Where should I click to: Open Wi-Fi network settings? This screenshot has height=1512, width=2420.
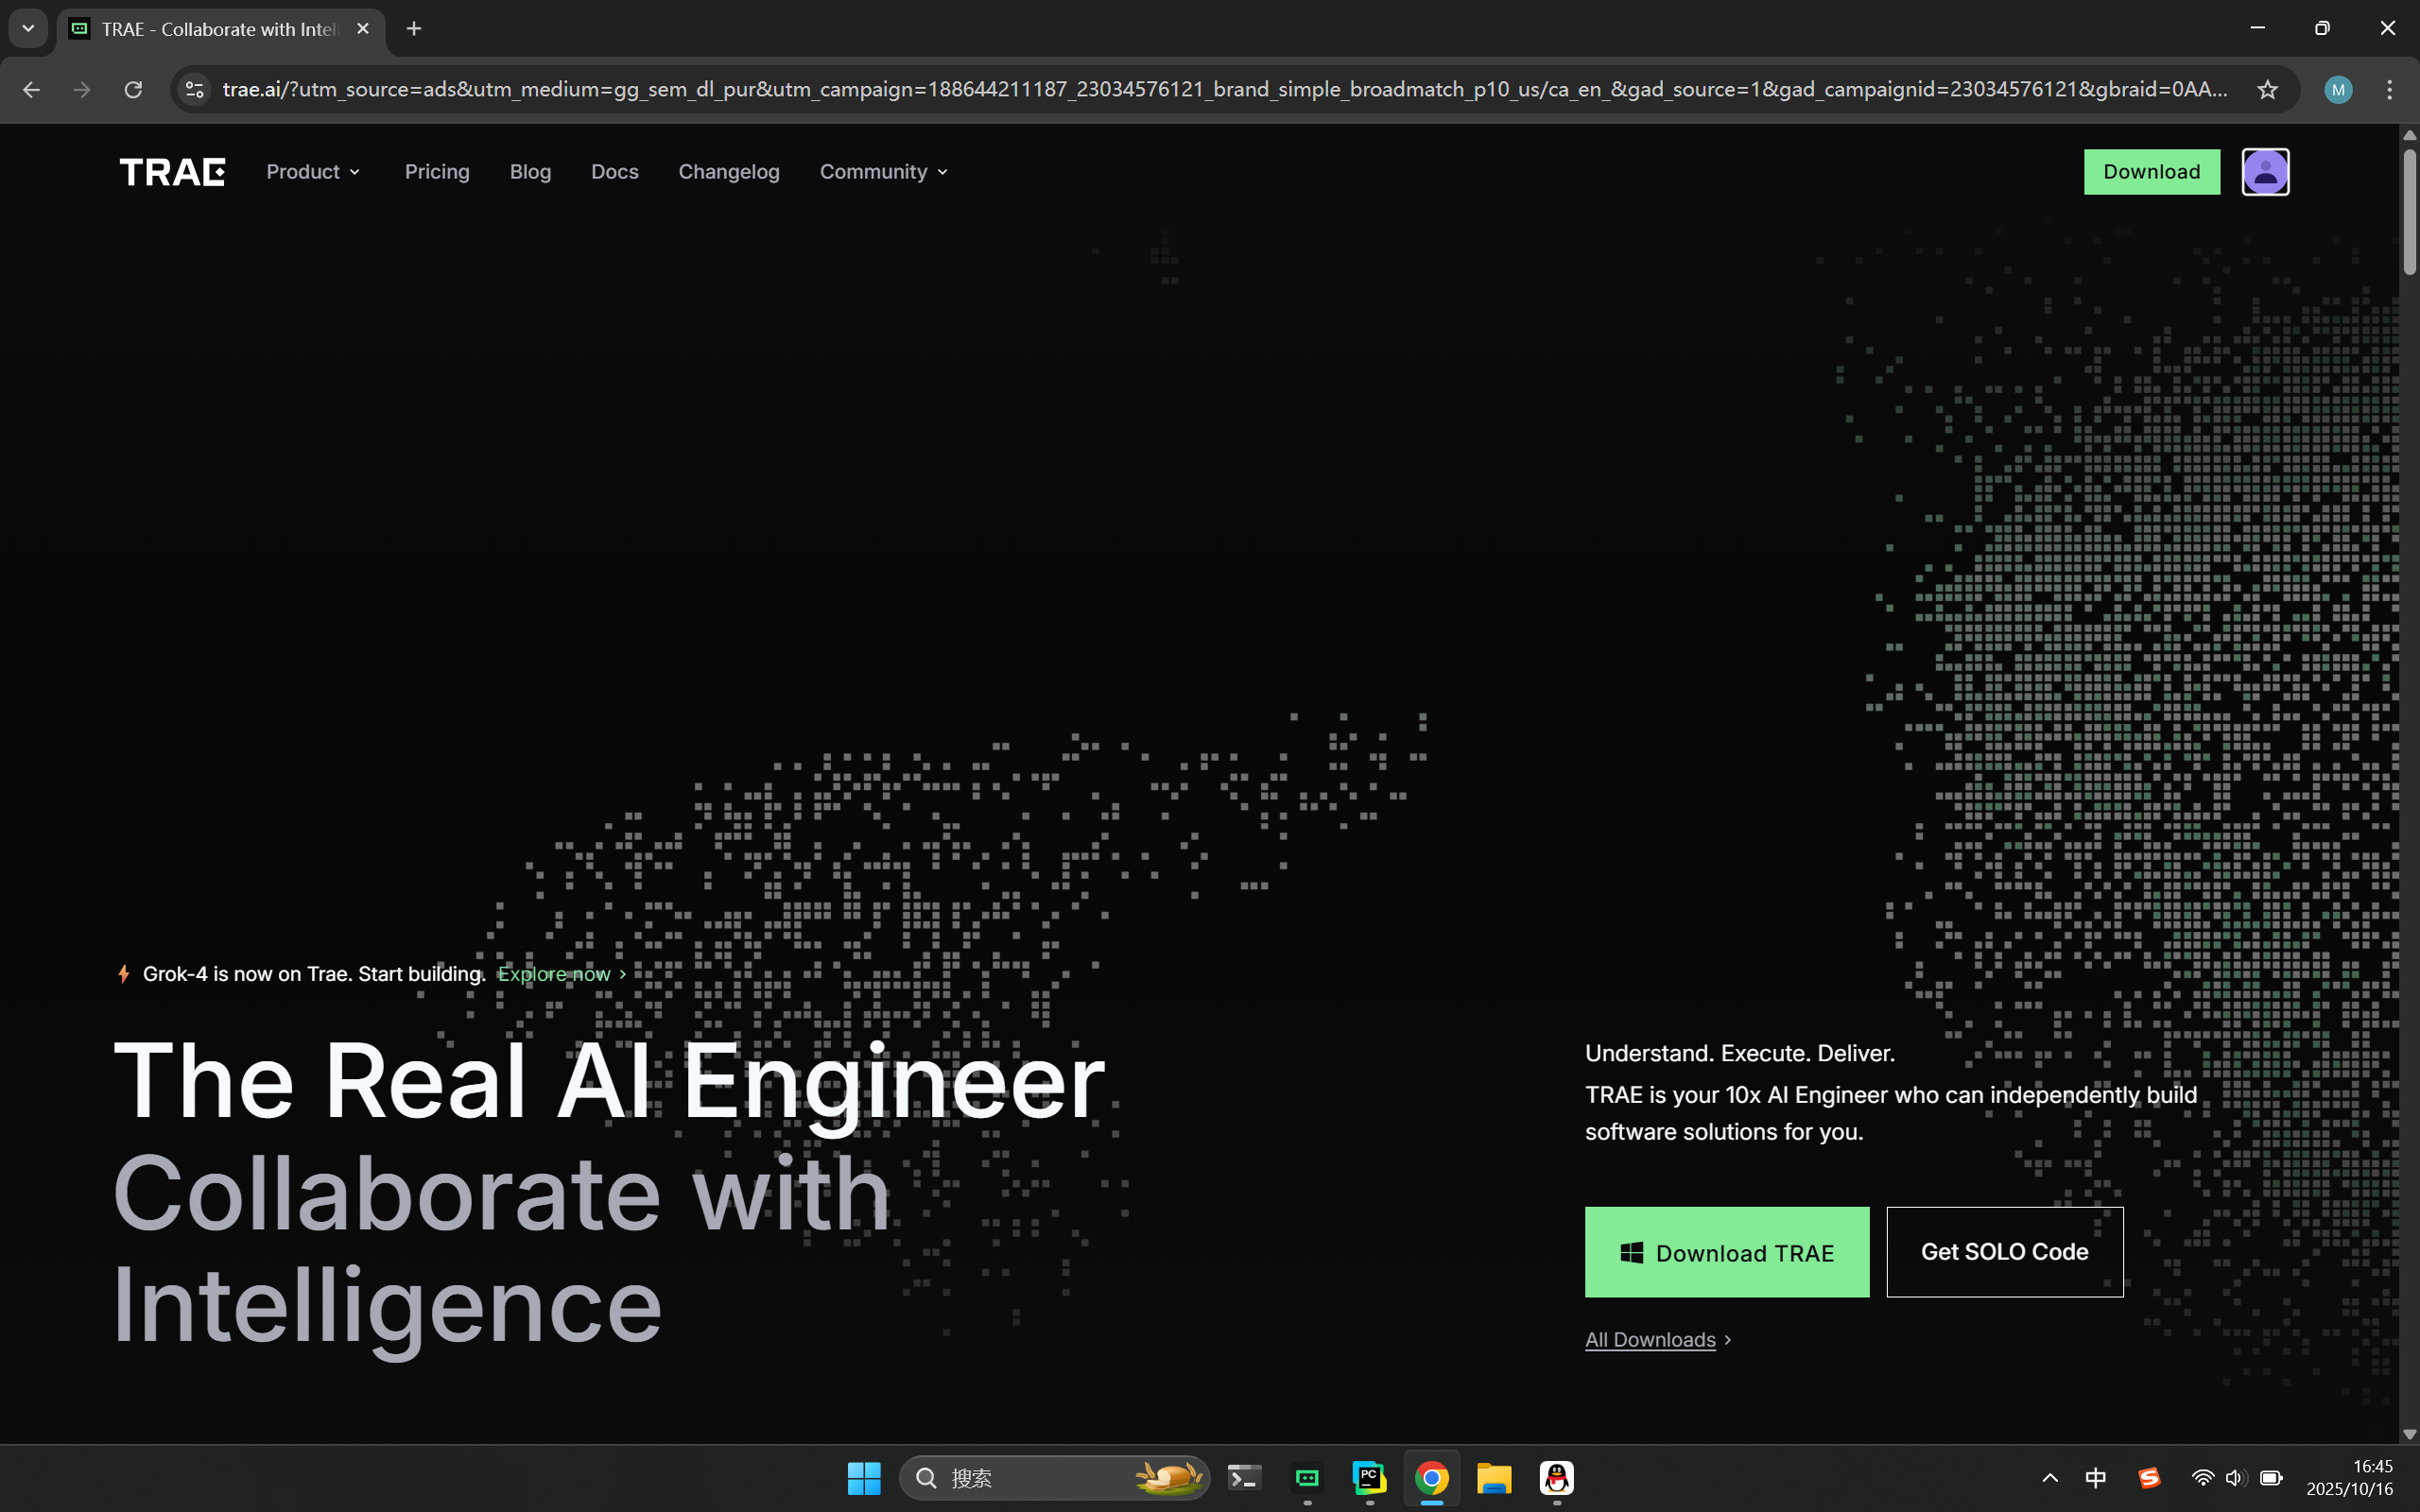(2202, 1478)
